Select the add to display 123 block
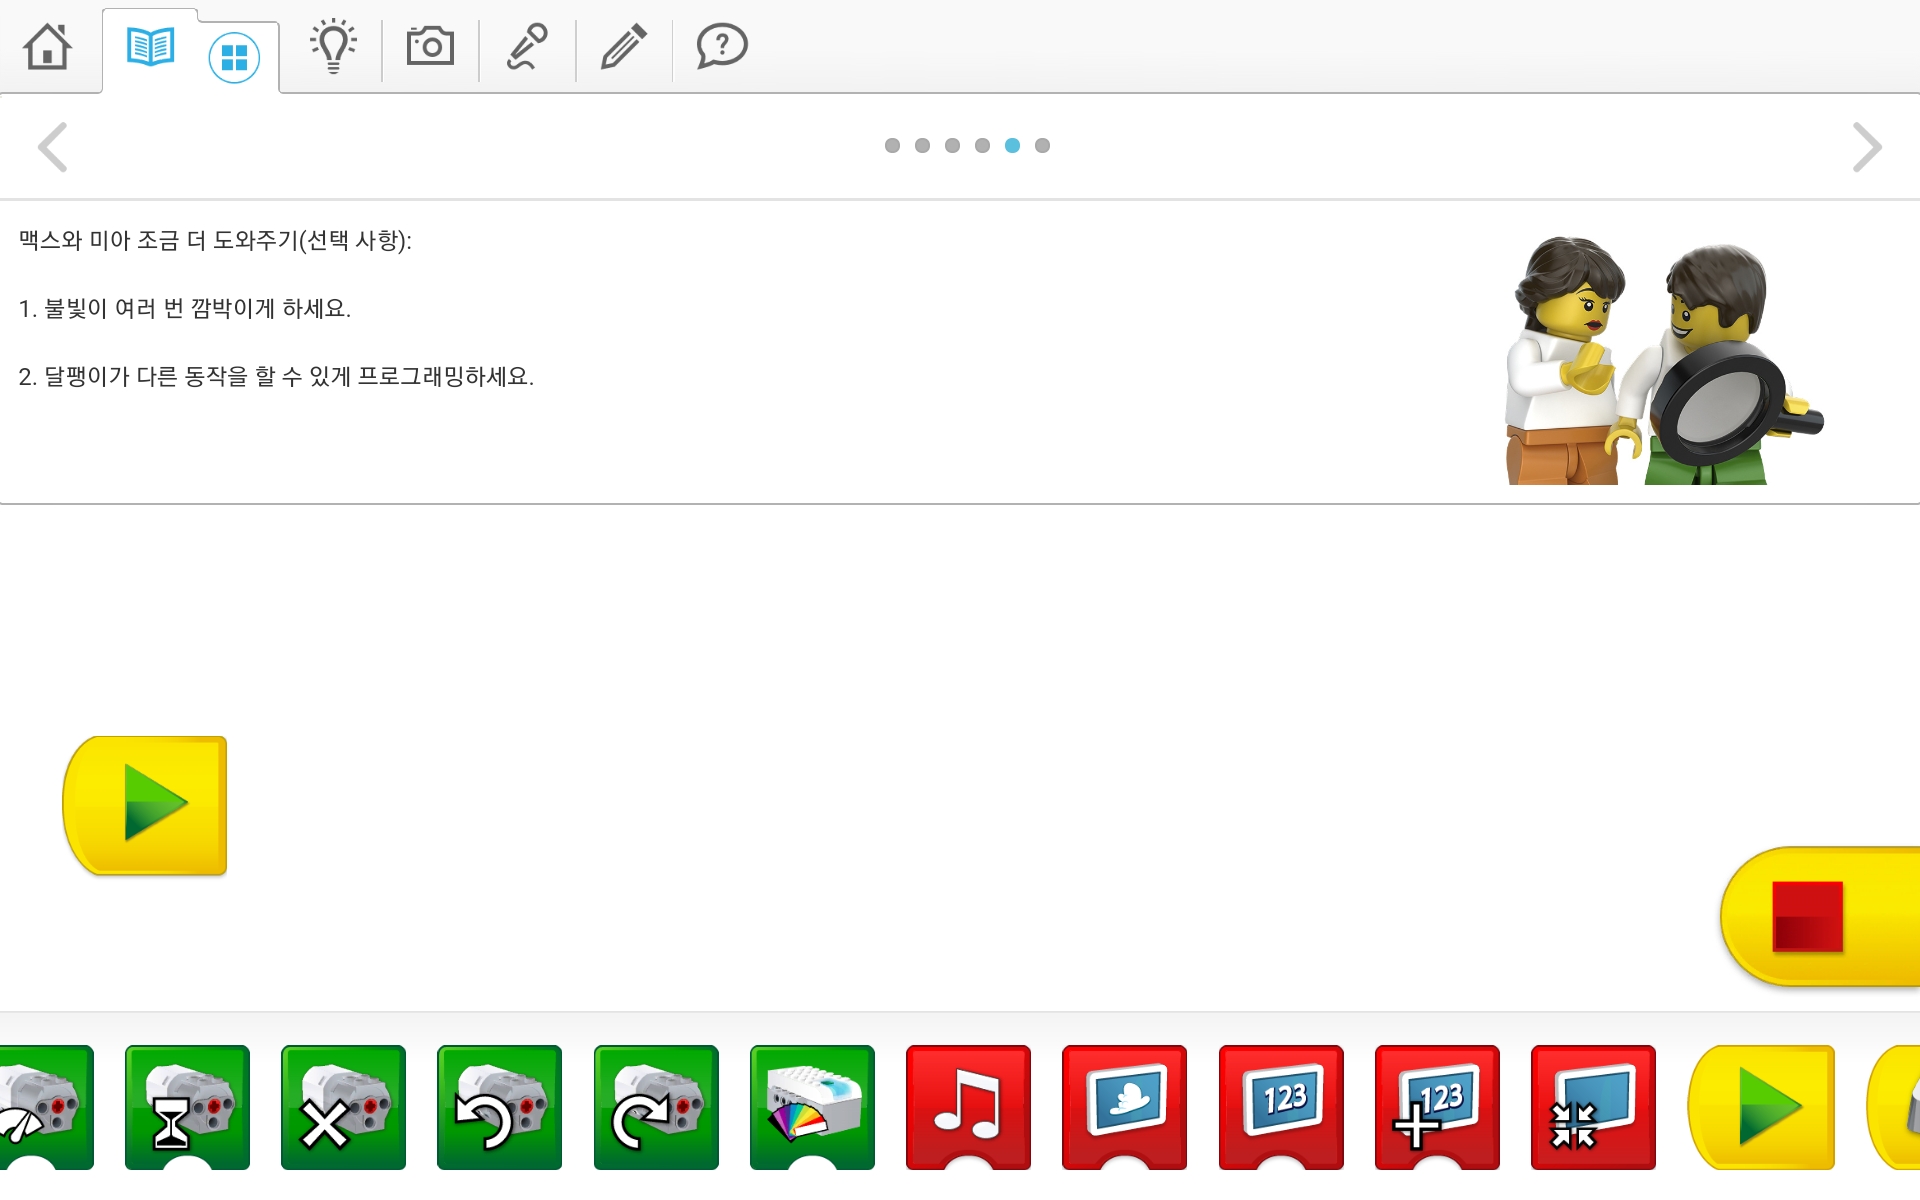This screenshot has height=1200, width=1920. 1437,1107
